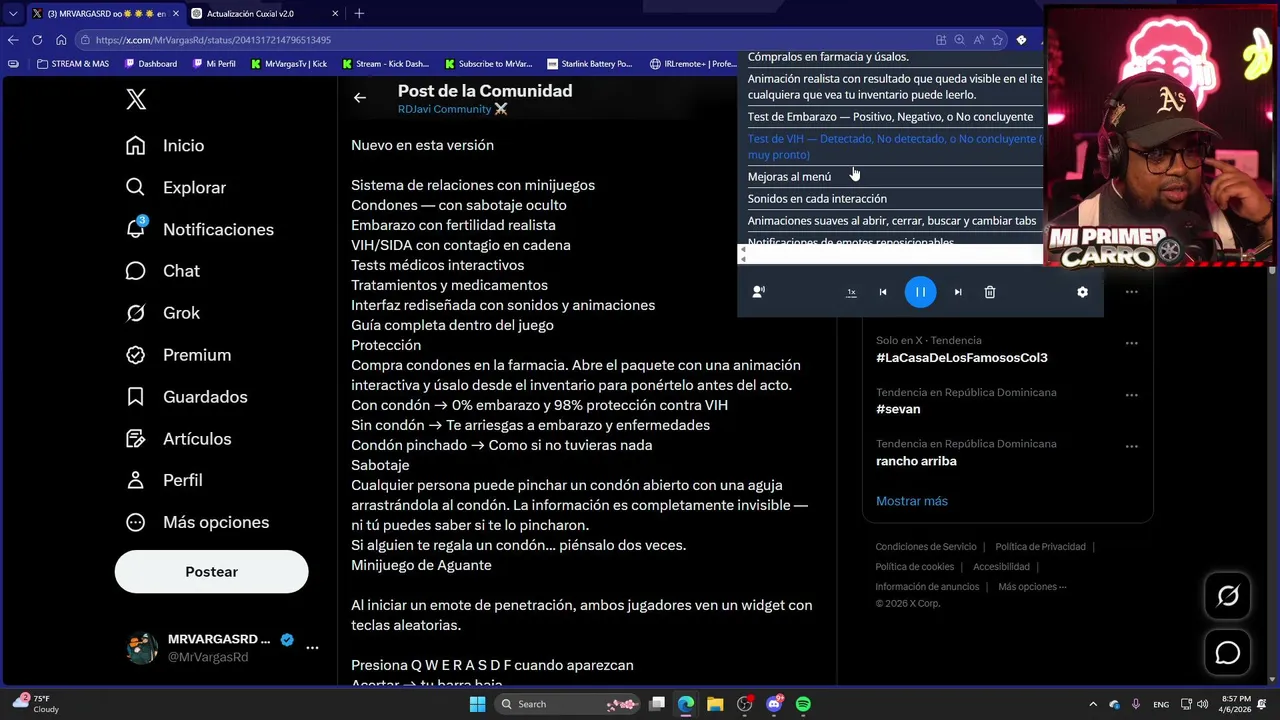Show hidden system tray icons

[1093, 704]
